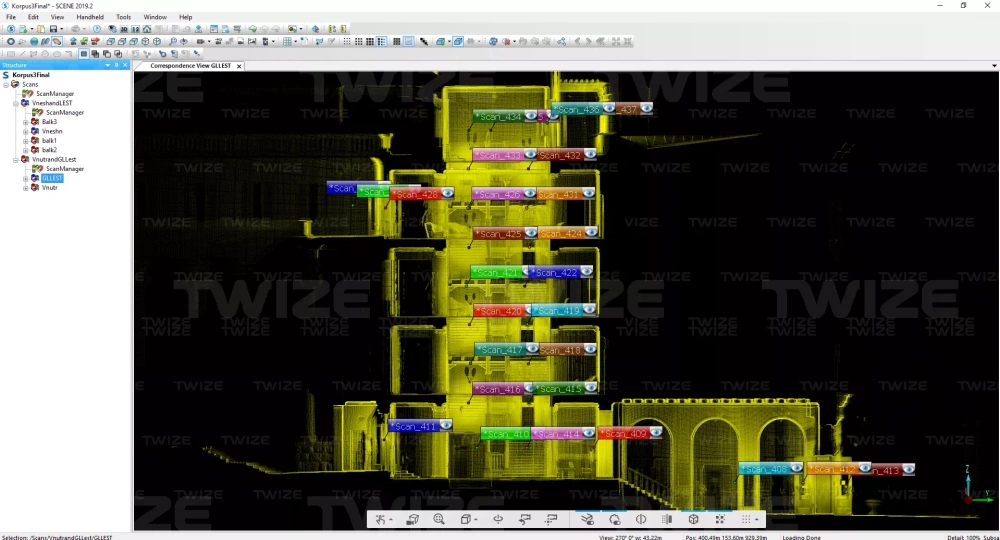Click the 3D cube icon in bottom toolbar
Image resolution: width=1000 pixels, height=540 pixels.
[x=693, y=520]
